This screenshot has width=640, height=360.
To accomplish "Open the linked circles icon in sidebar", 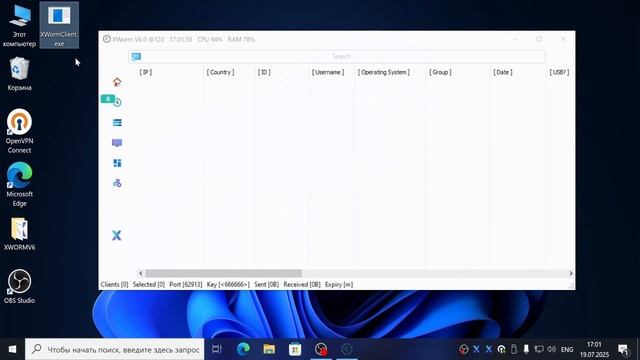I will (117, 183).
